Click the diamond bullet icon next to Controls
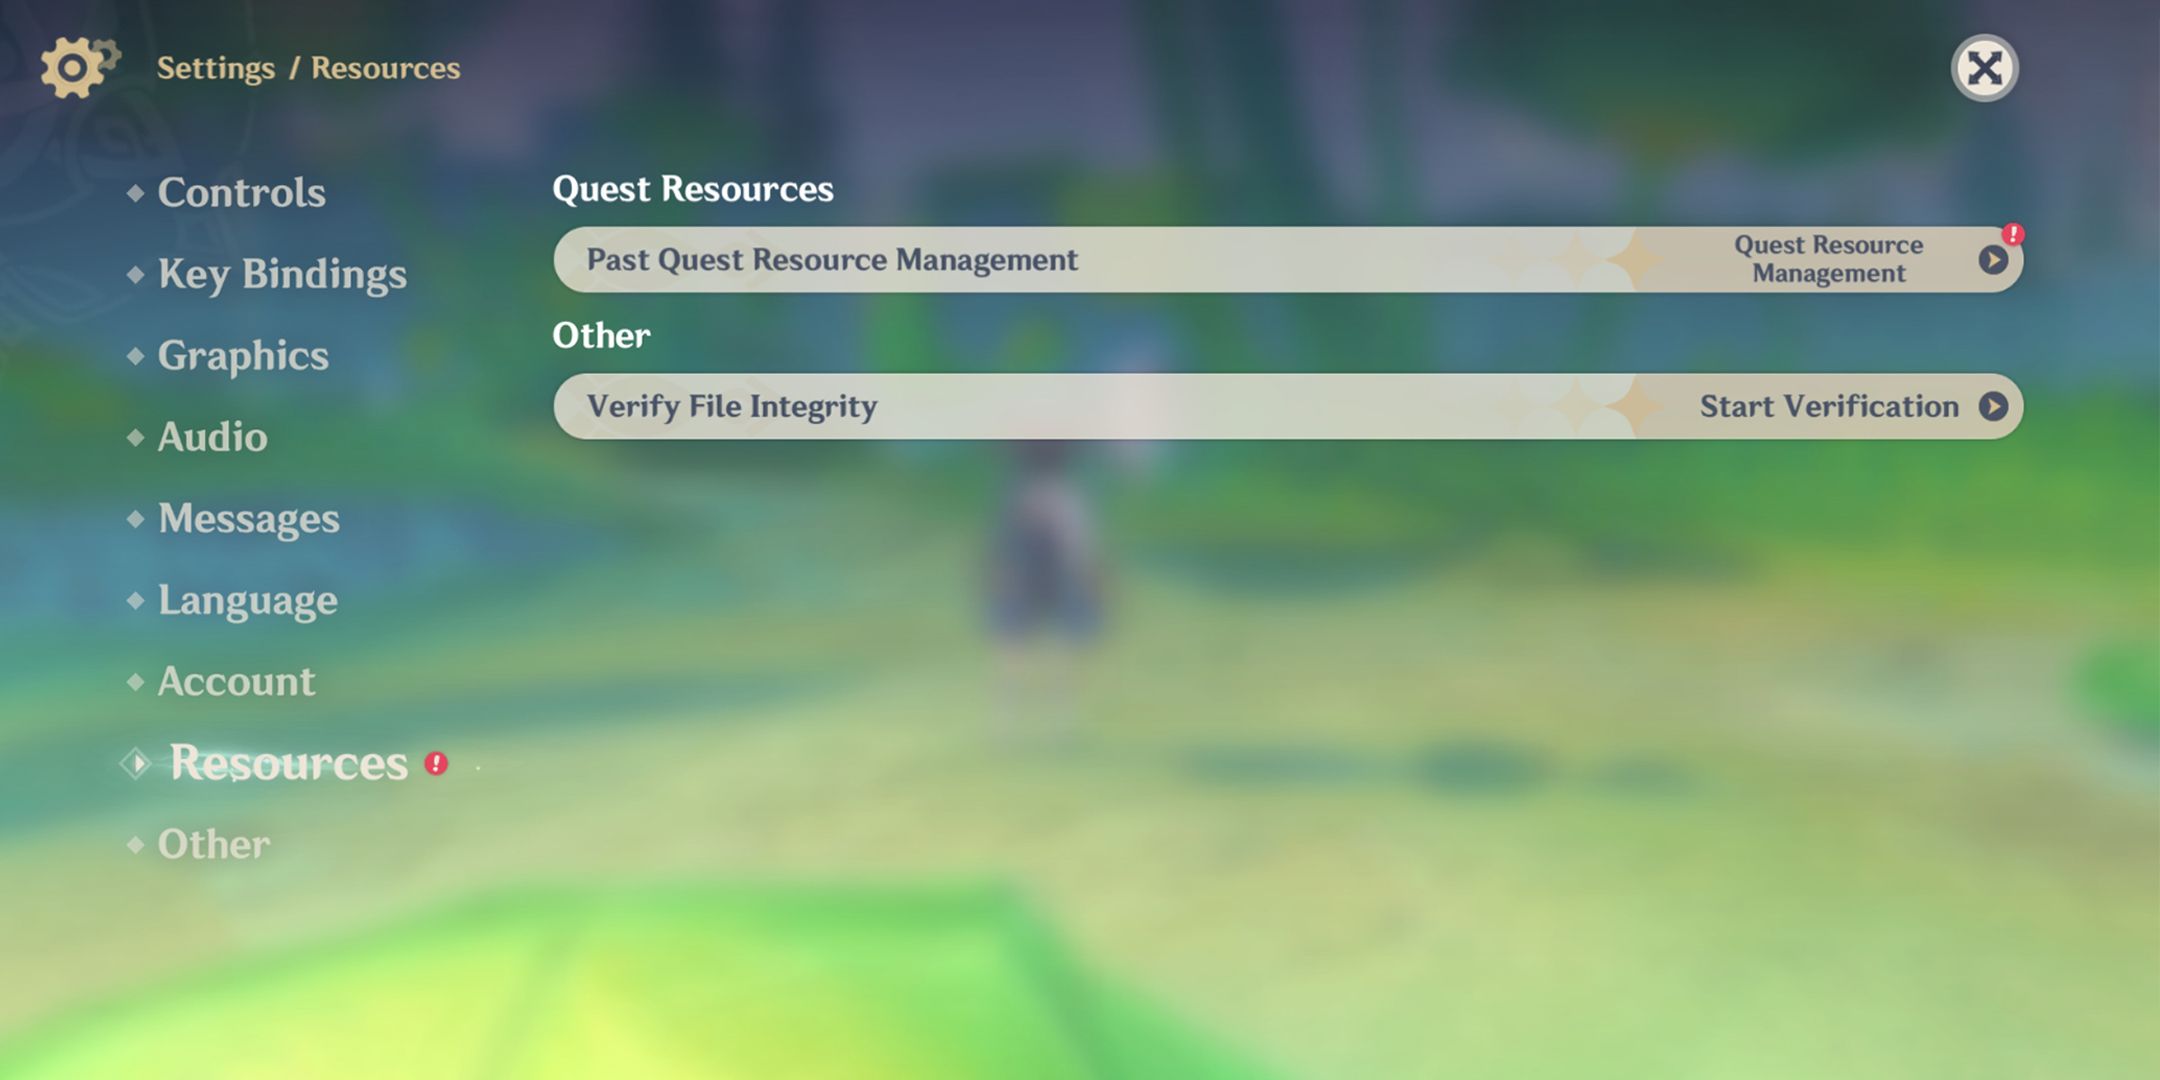This screenshot has width=2160, height=1080. click(x=135, y=191)
